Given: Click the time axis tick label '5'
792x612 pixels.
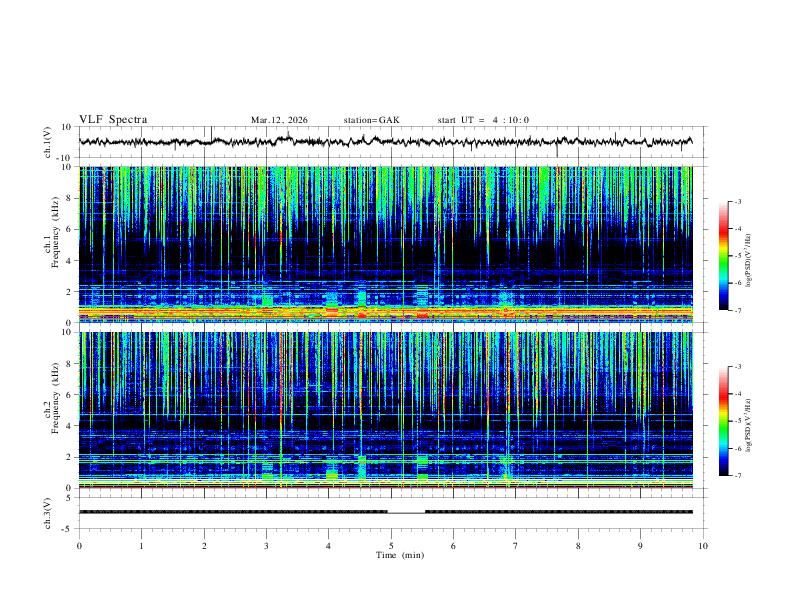Looking at the screenshot, I should (x=391, y=546).
